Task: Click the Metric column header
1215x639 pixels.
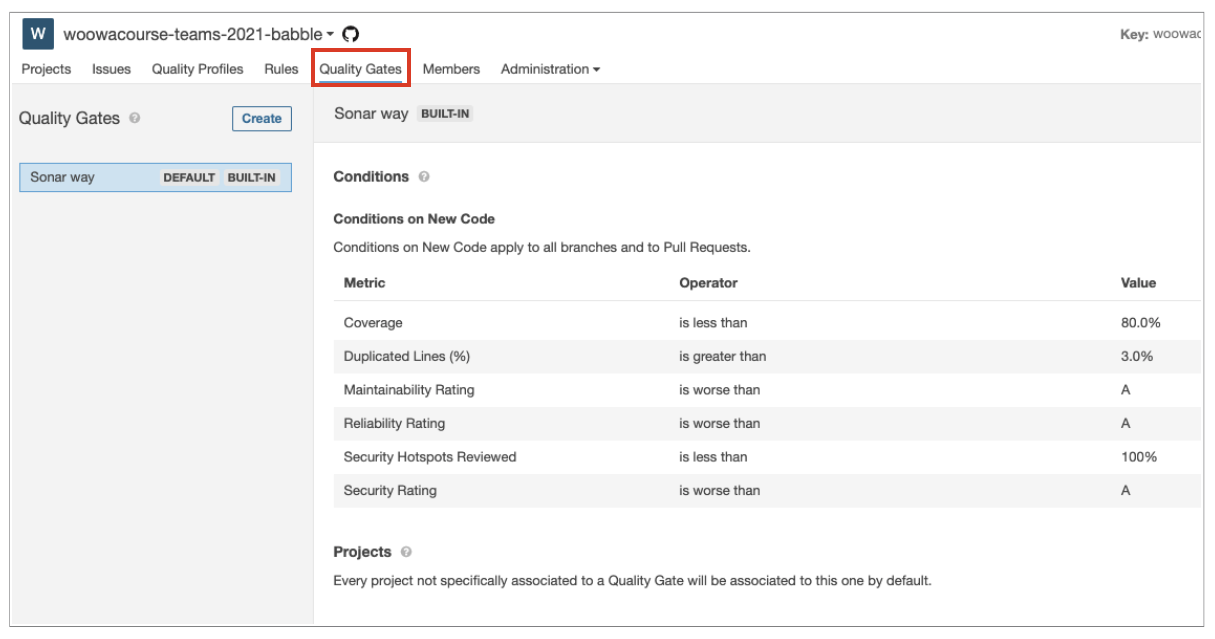Action: 364,283
